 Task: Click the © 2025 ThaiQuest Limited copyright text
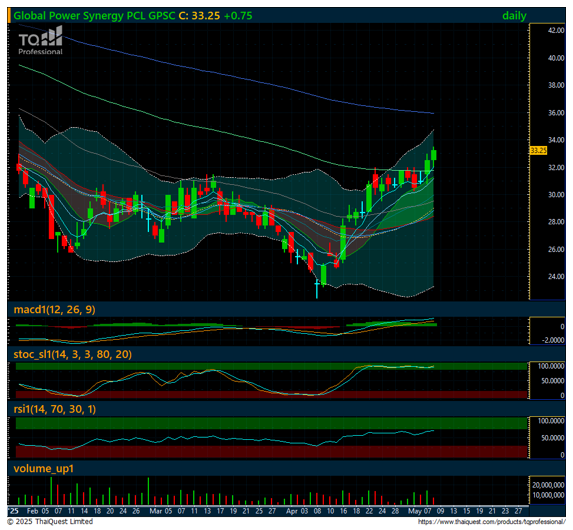[50, 522]
